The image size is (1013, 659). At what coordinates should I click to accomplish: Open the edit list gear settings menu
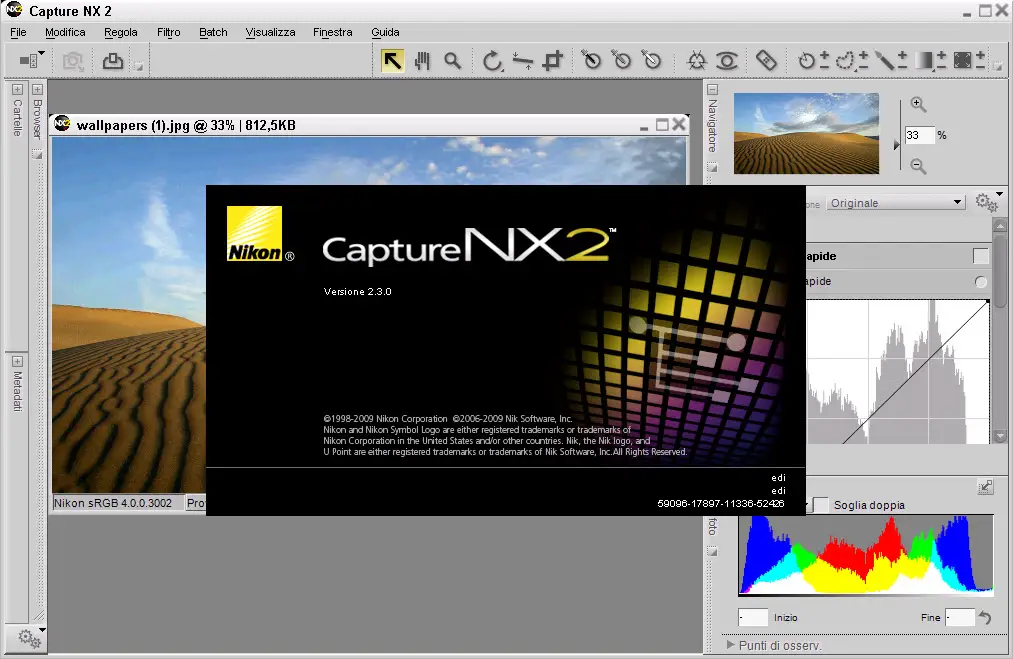[986, 203]
